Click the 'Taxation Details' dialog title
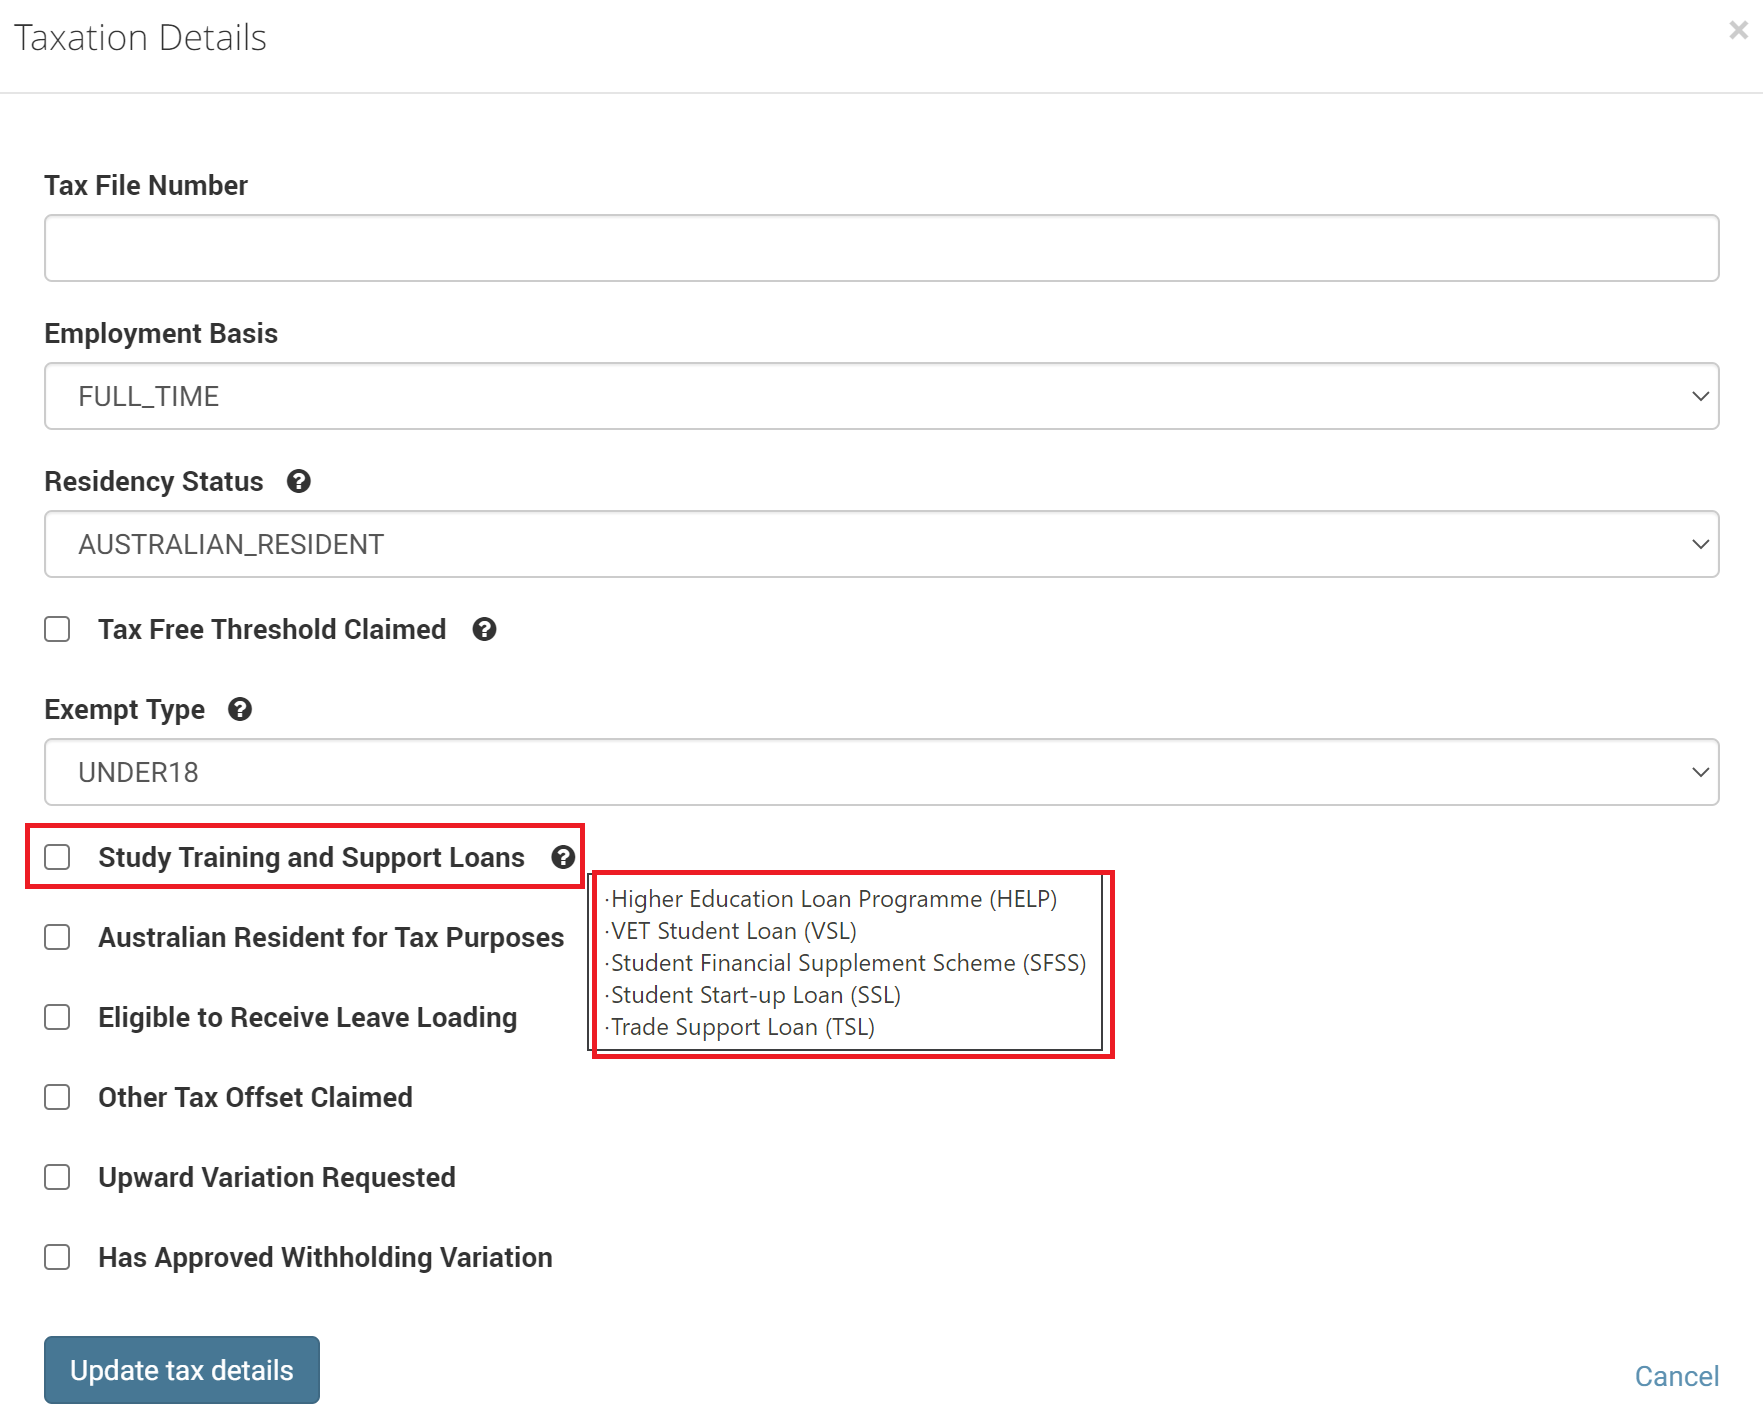Image resolution: width=1763 pixels, height=1407 pixels. [x=140, y=38]
